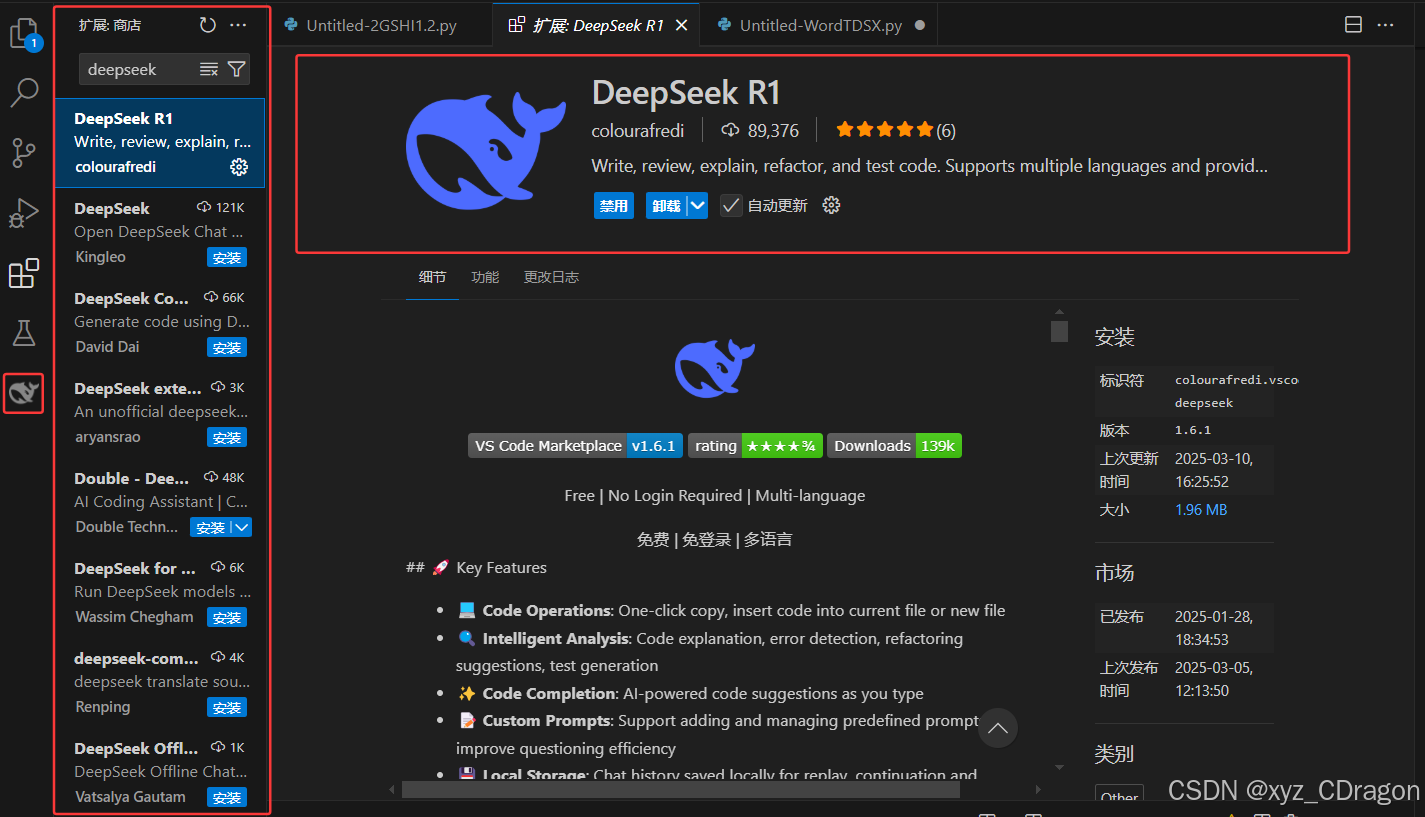Toggle split editor layout icon

pyautogui.click(x=1353, y=25)
